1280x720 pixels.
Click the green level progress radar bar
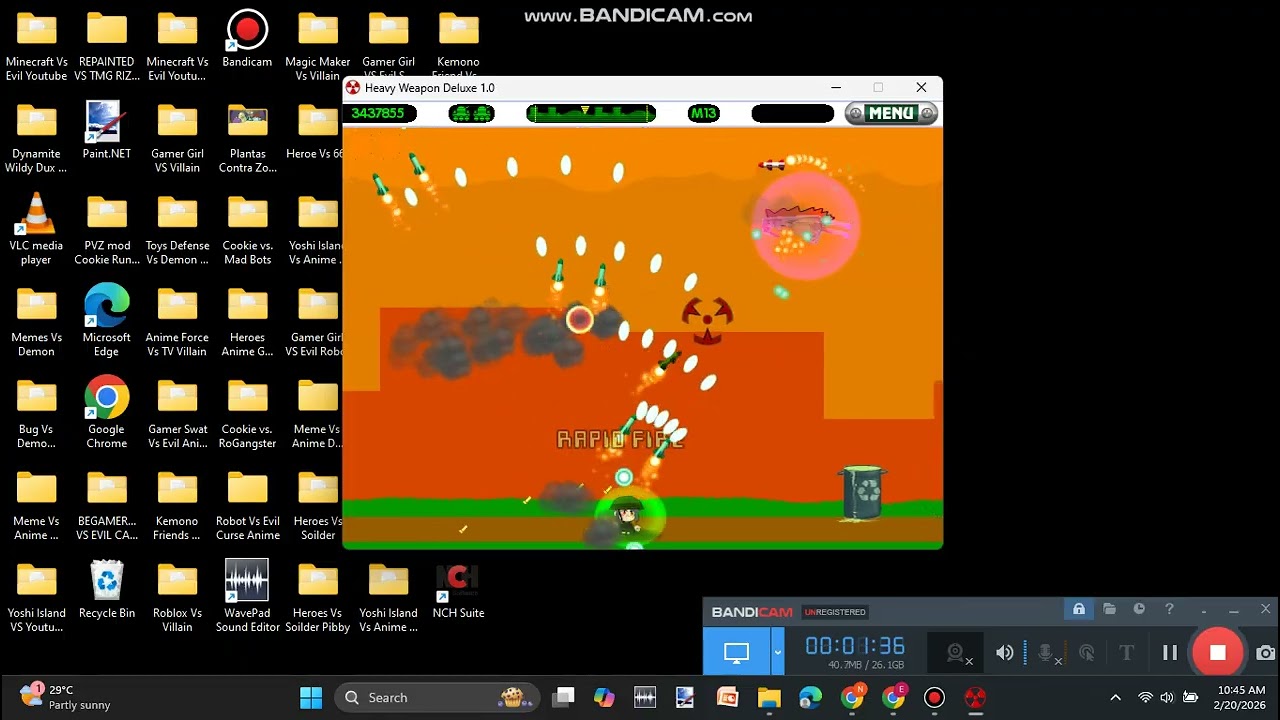(591, 113)
